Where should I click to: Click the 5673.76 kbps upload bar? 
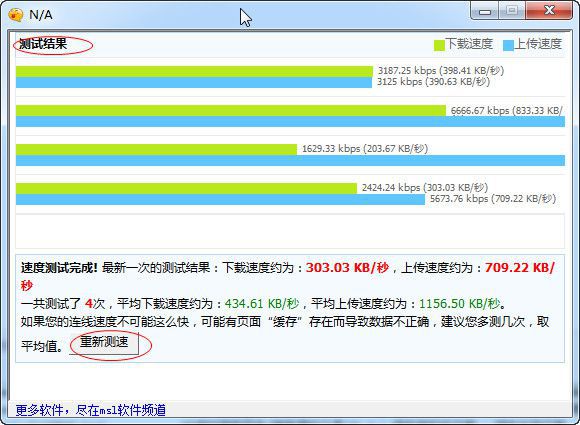tap(220, 199)
